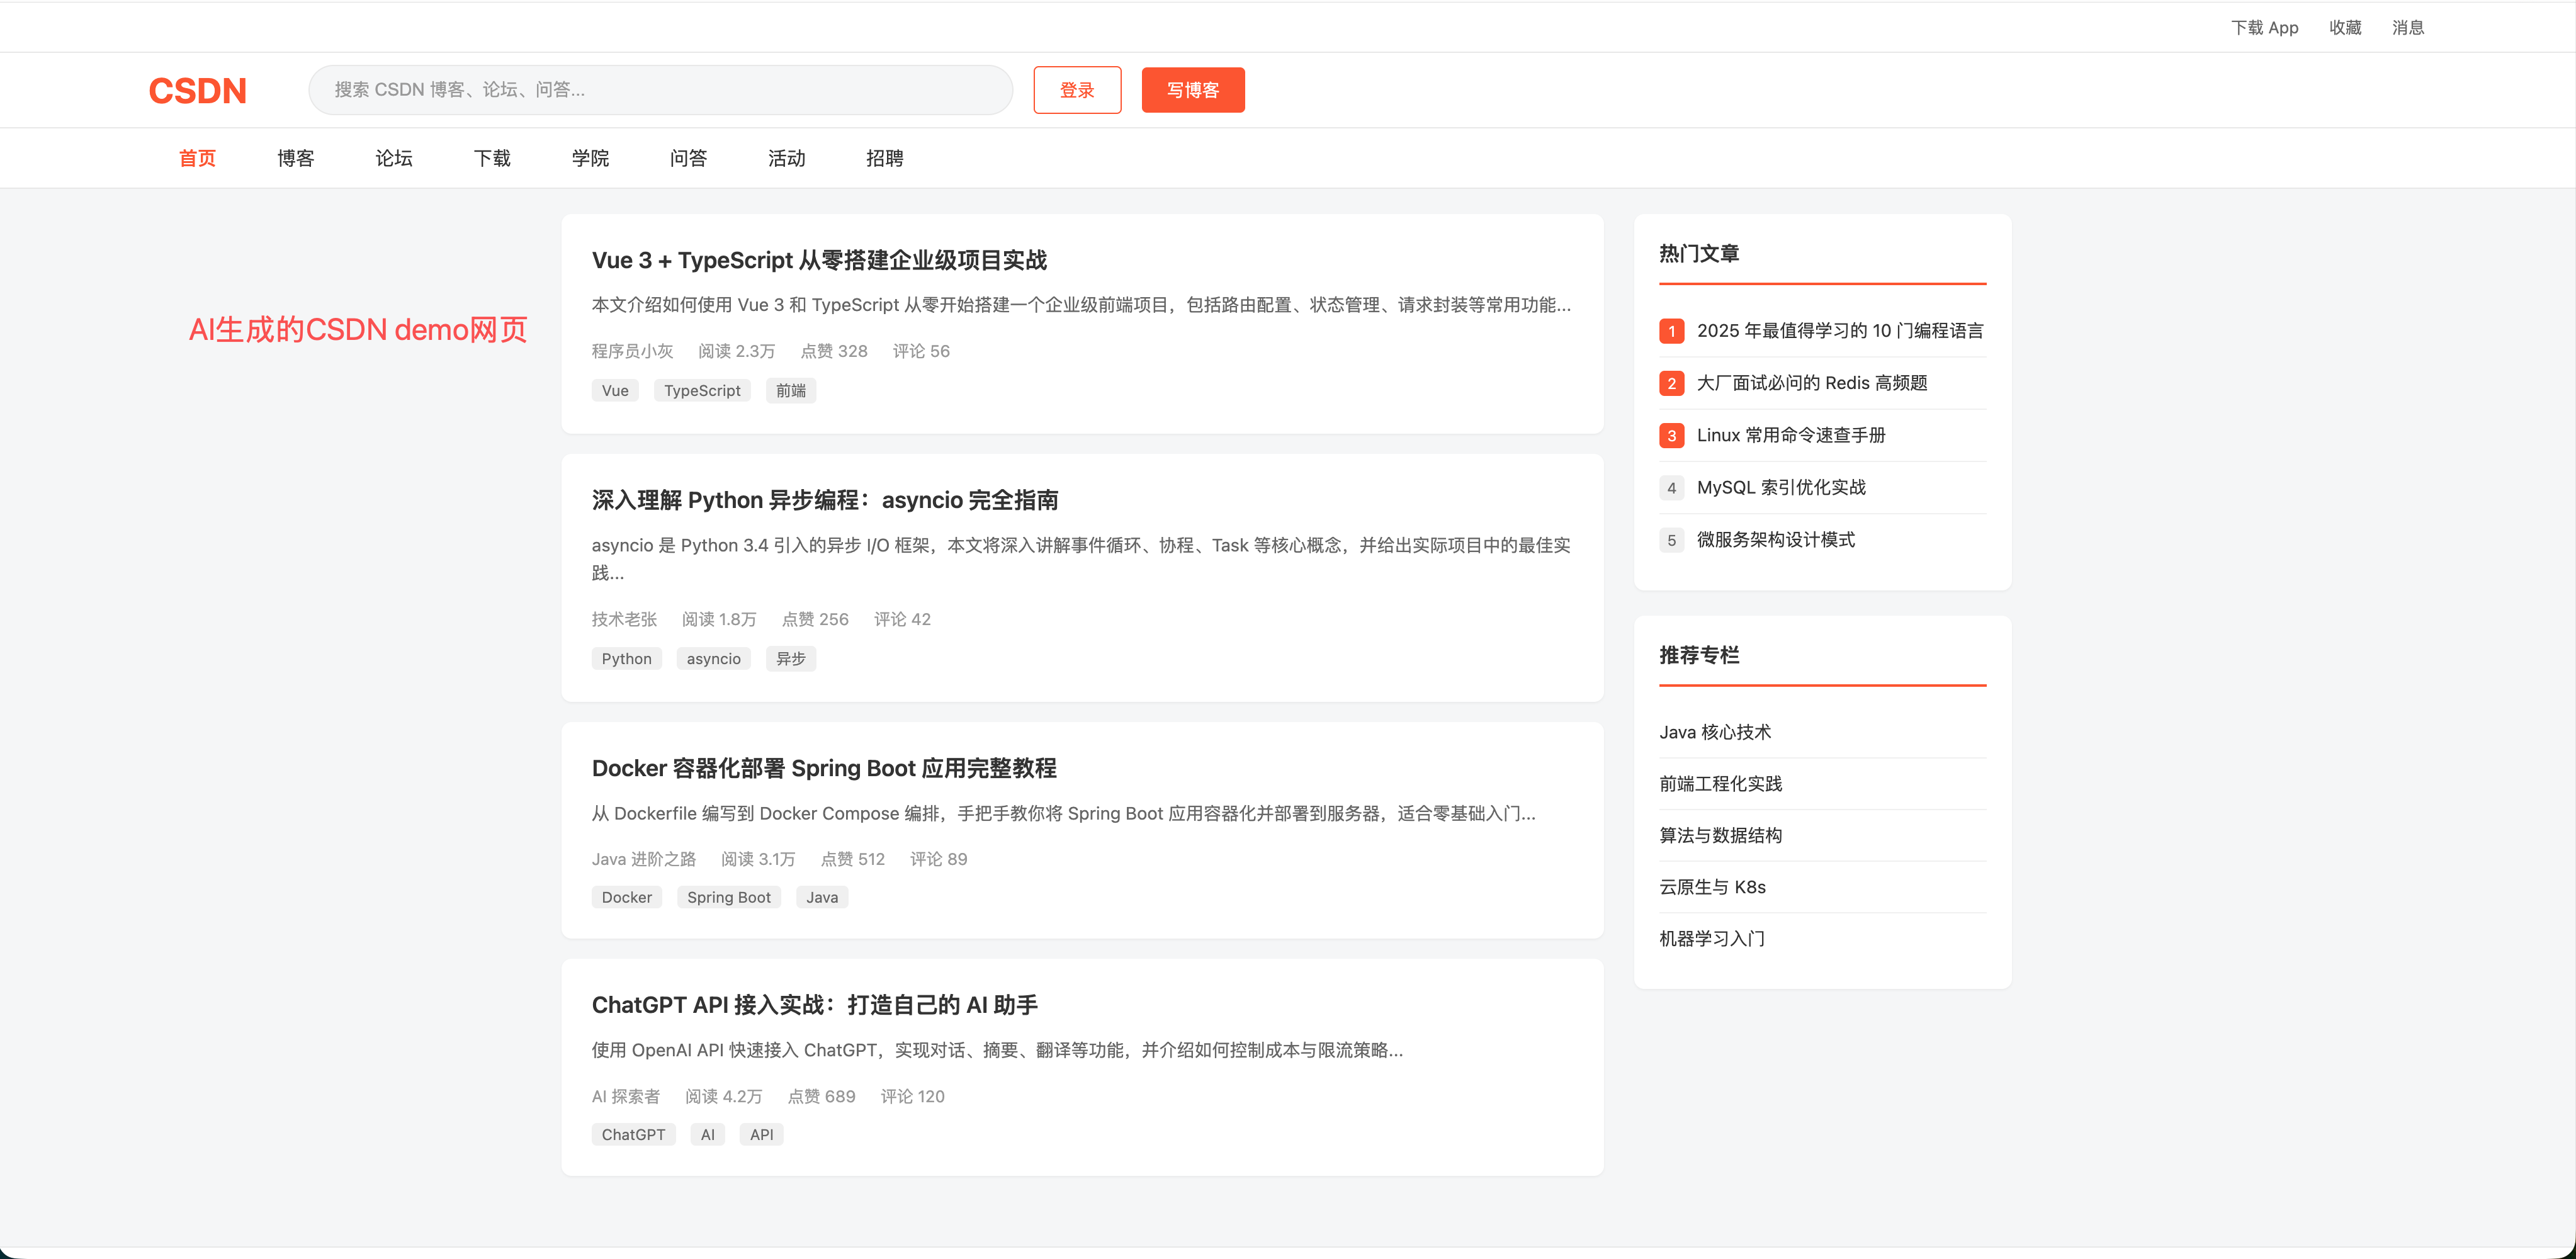
Task: Click the Python tag
Action: [x=626, y=659]
